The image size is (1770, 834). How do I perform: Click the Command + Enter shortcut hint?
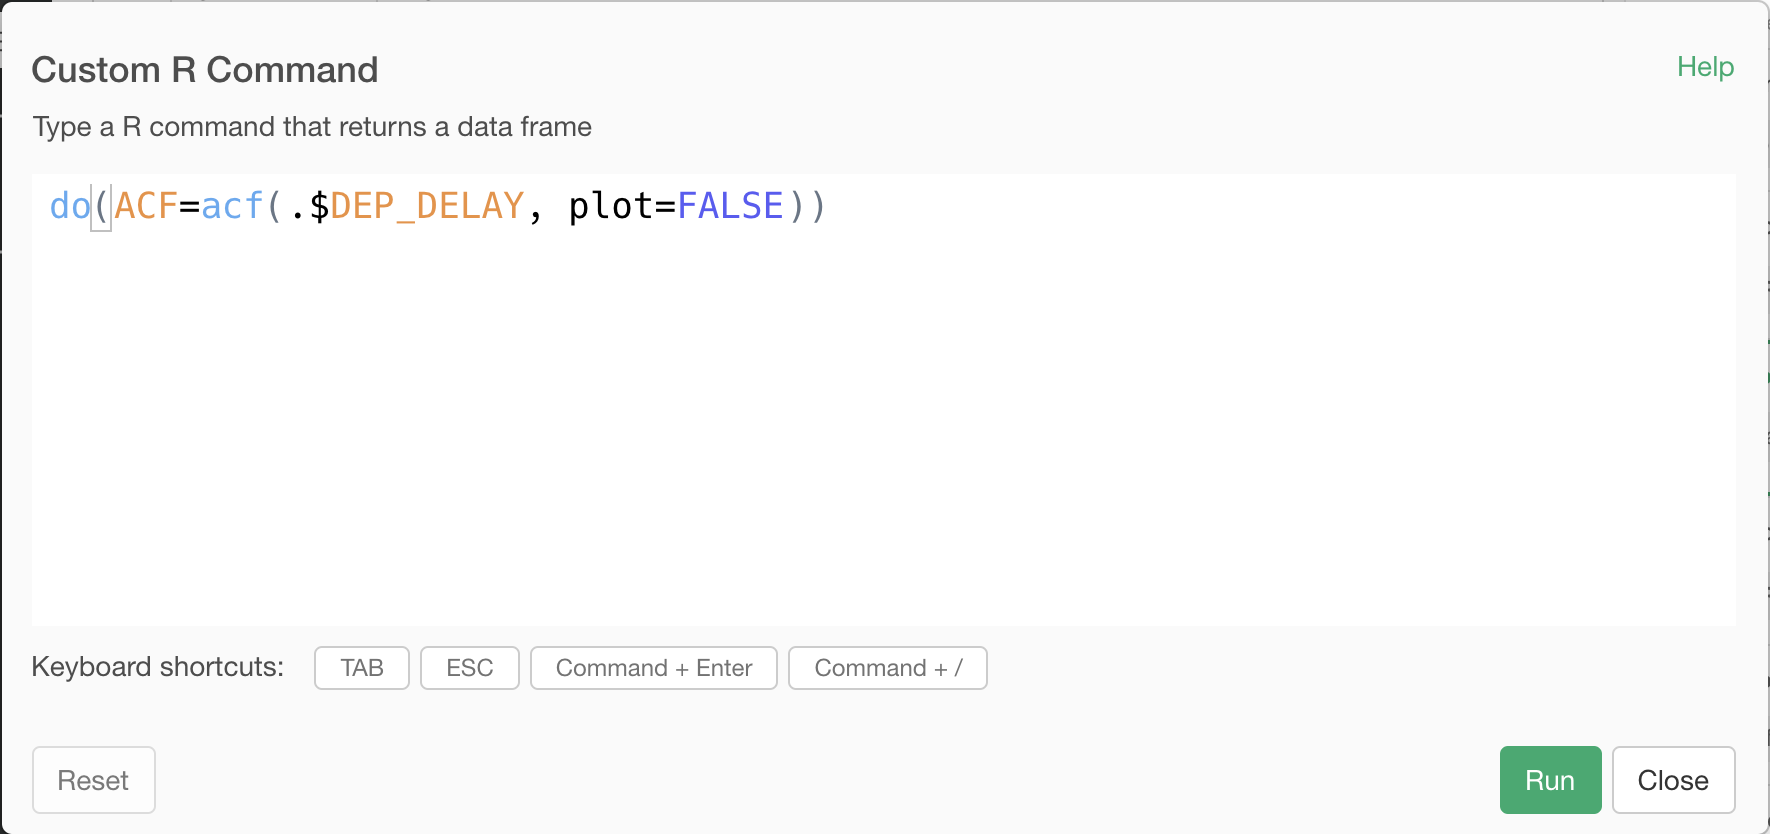pyautogui.click(x=654, y=668)
